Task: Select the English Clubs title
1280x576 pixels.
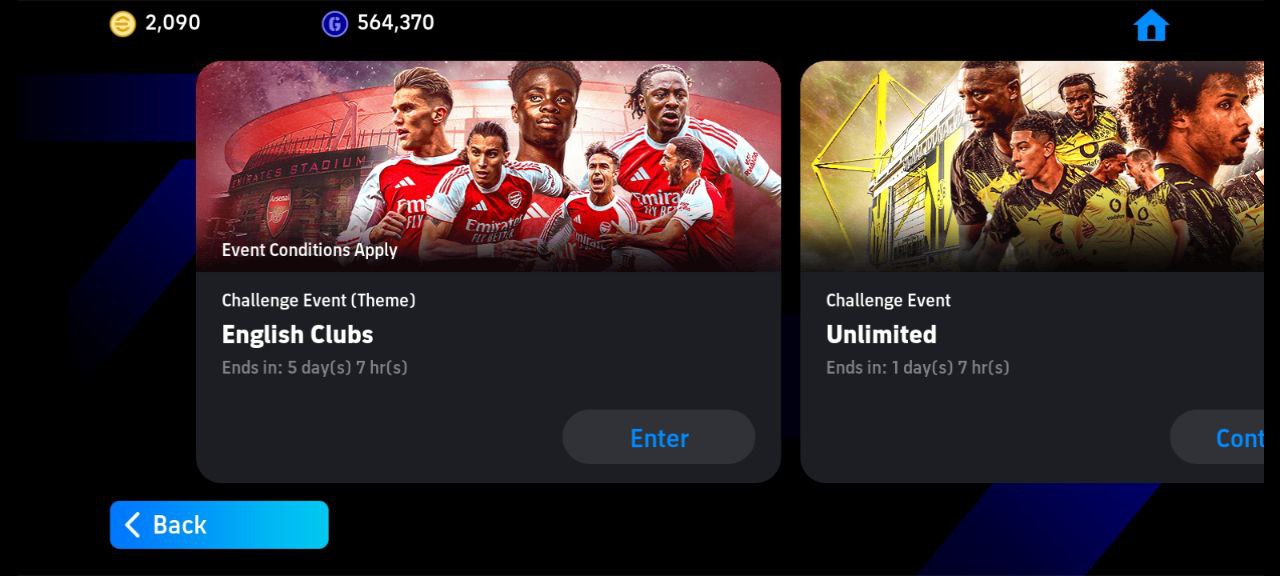Action: tap(297, 334)
